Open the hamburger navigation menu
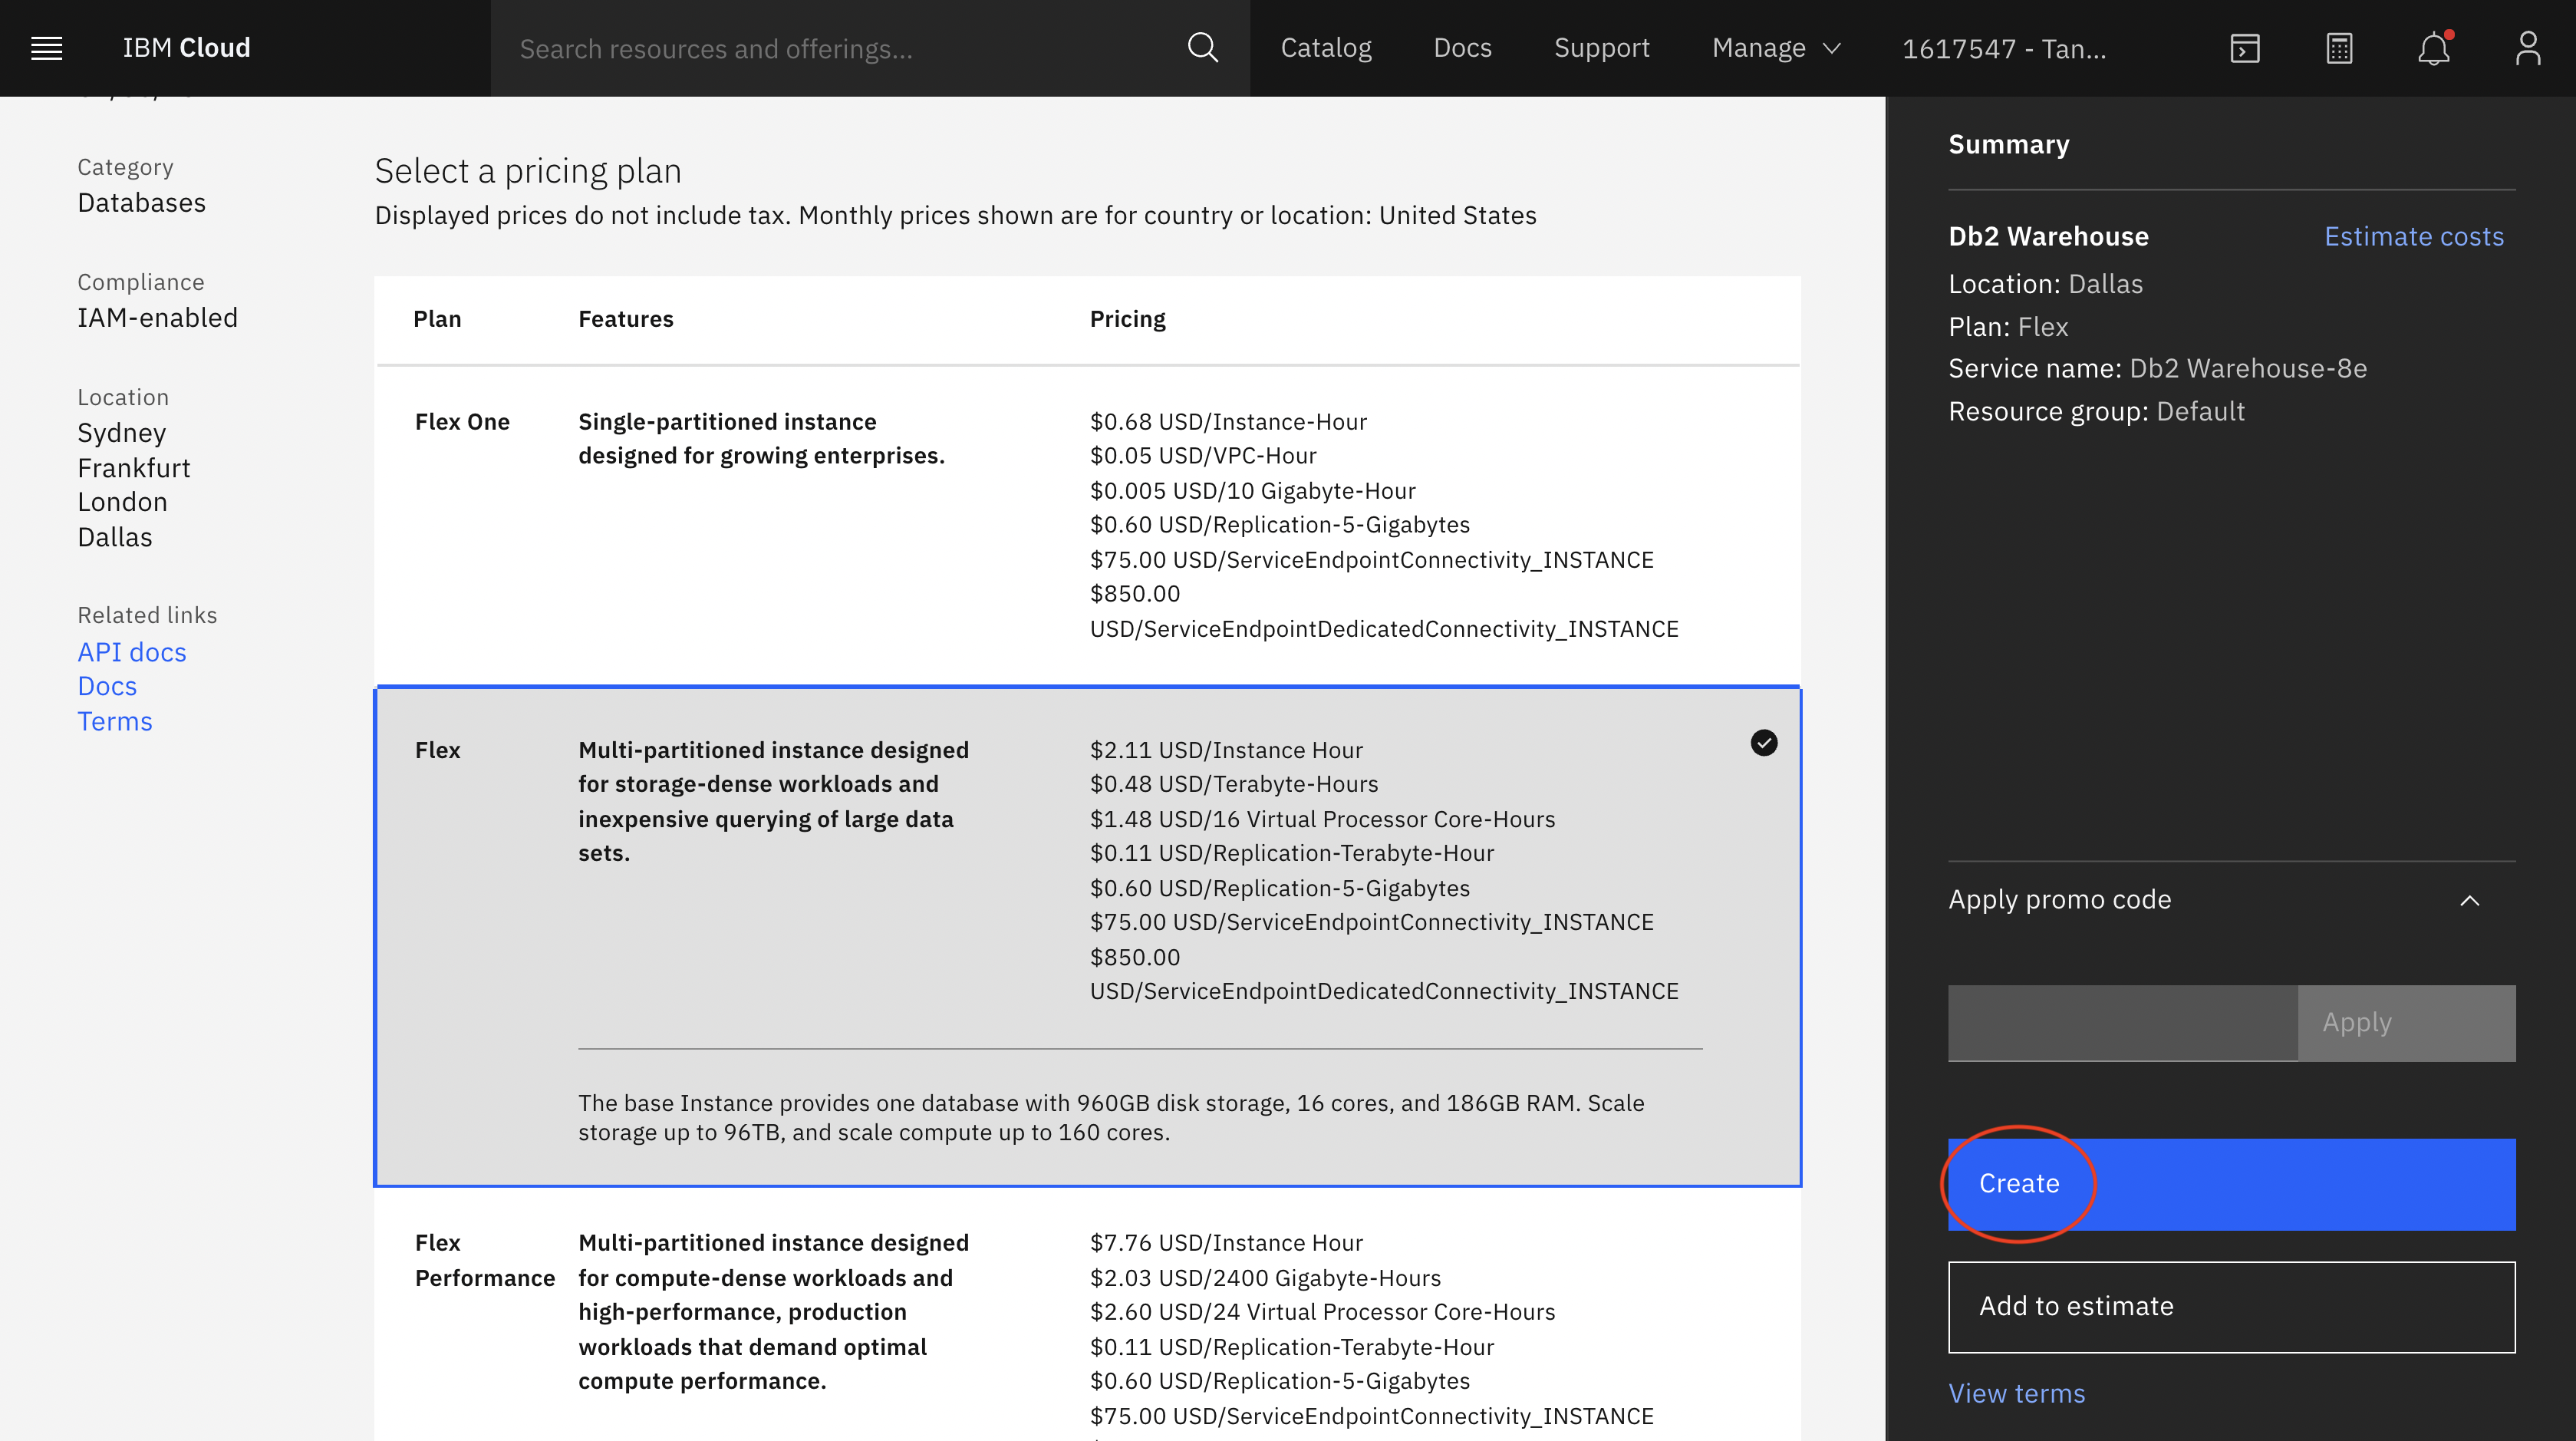Viewport: 2576px width, 1441px height. pyautogui.click(x=47, y=48)
